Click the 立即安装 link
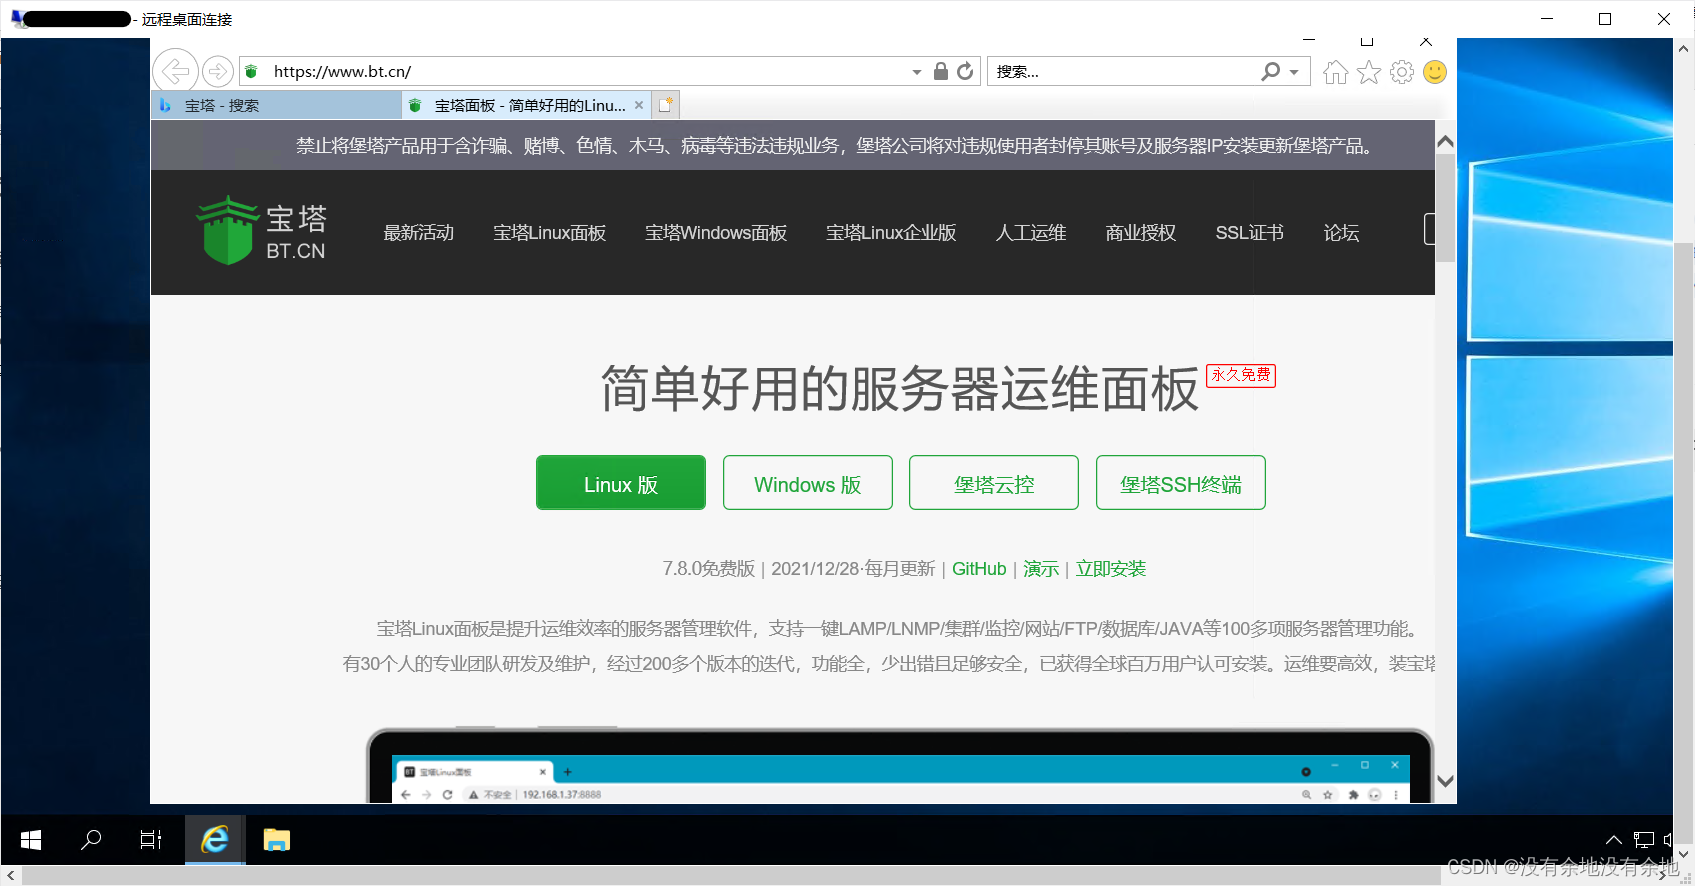 pos(1111,569)
